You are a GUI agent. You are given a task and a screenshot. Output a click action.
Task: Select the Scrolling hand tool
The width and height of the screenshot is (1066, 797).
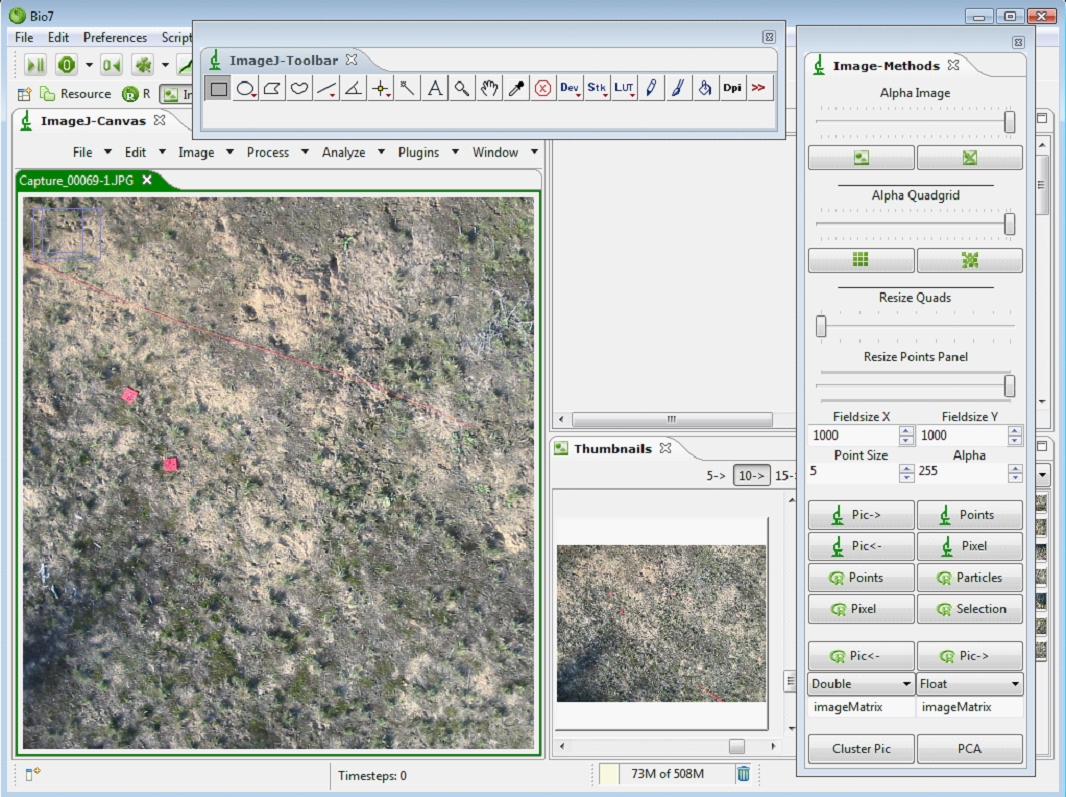coord(488,88)
